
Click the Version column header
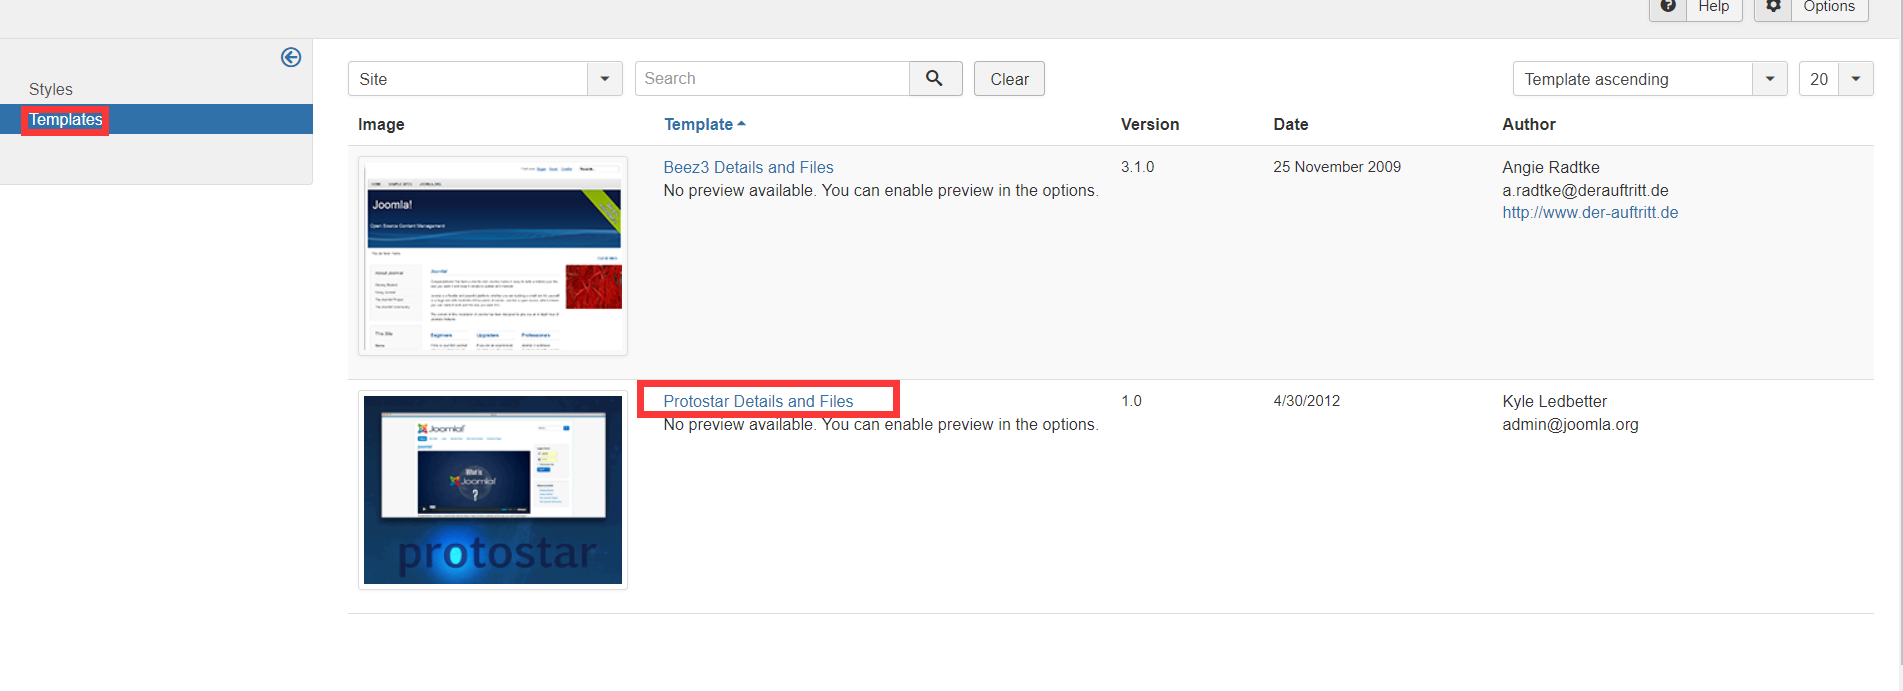(x=1150, y=124)
